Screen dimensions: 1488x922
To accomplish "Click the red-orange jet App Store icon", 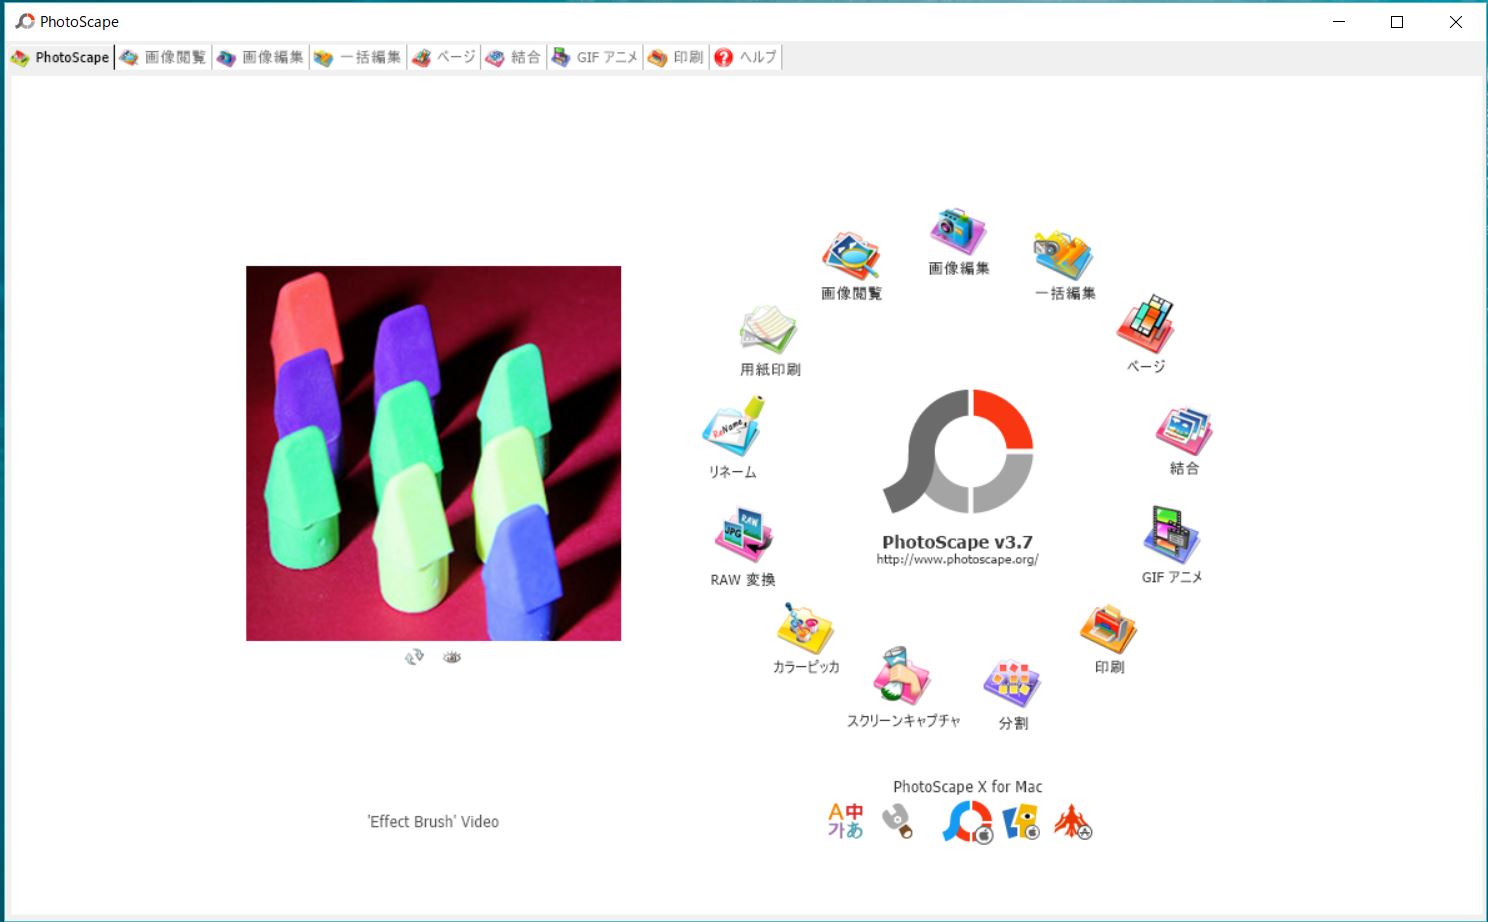I will 1072,822.
